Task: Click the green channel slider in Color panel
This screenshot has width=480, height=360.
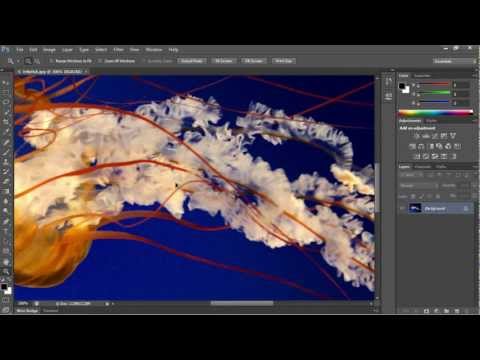Action: click(x=433, y=93)
